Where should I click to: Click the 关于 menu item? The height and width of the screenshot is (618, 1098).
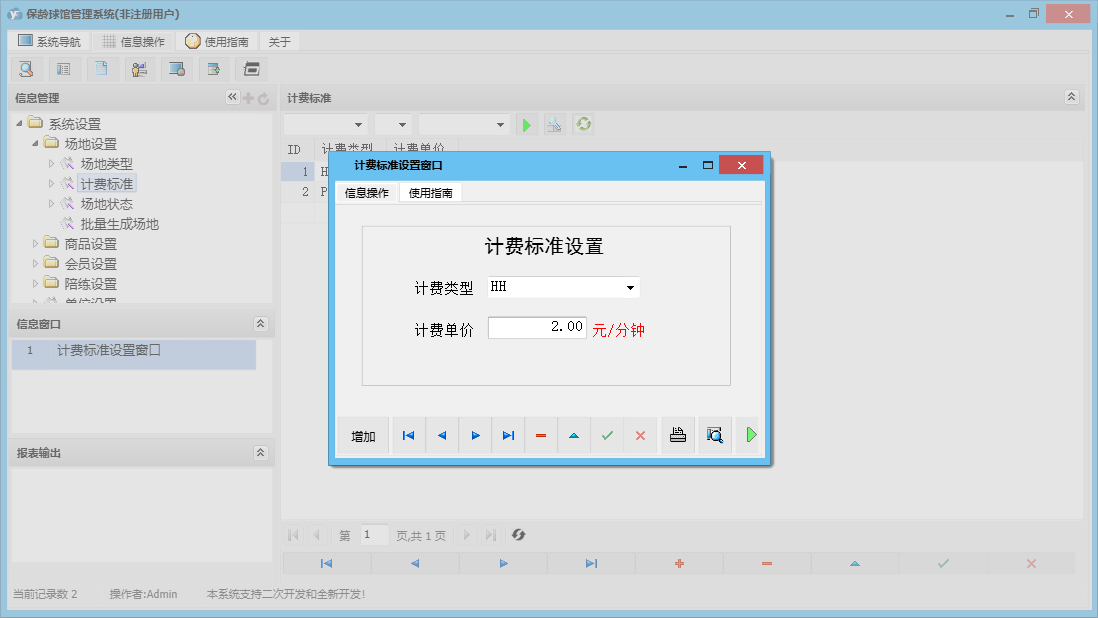(x=278, y=41)
